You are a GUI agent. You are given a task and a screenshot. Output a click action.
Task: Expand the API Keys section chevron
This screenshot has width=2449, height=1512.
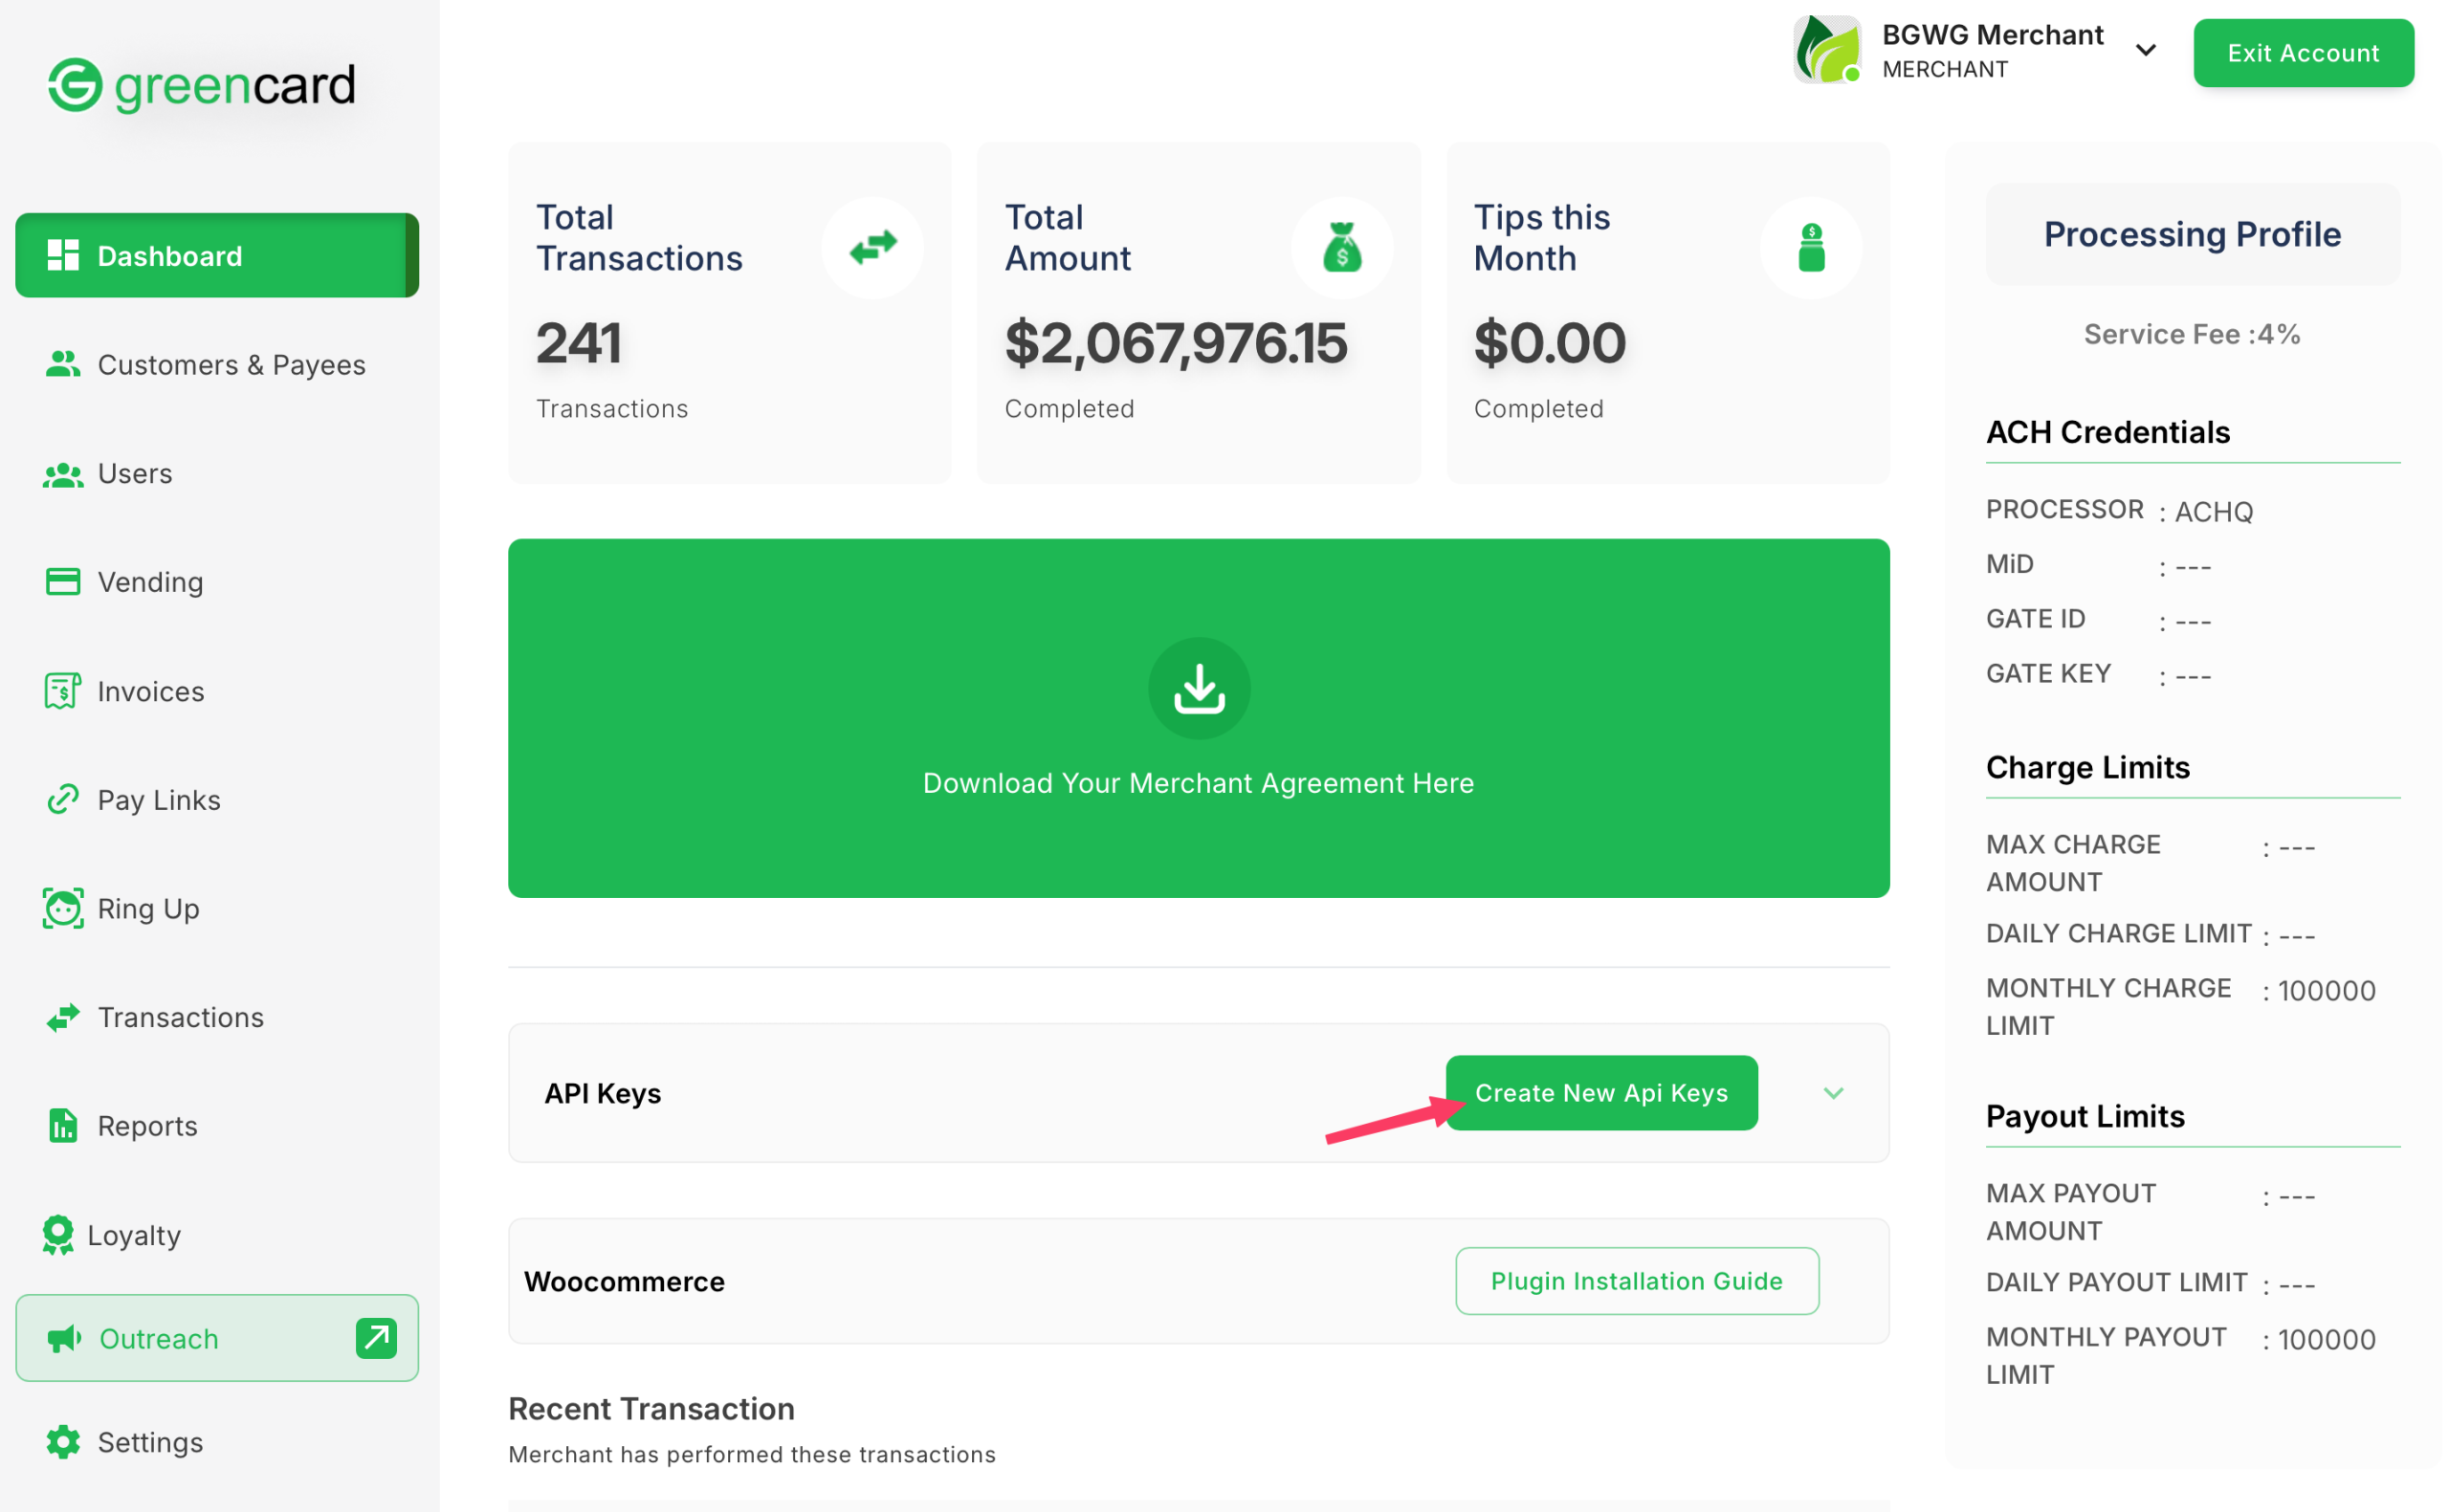click(1832, 1092)
